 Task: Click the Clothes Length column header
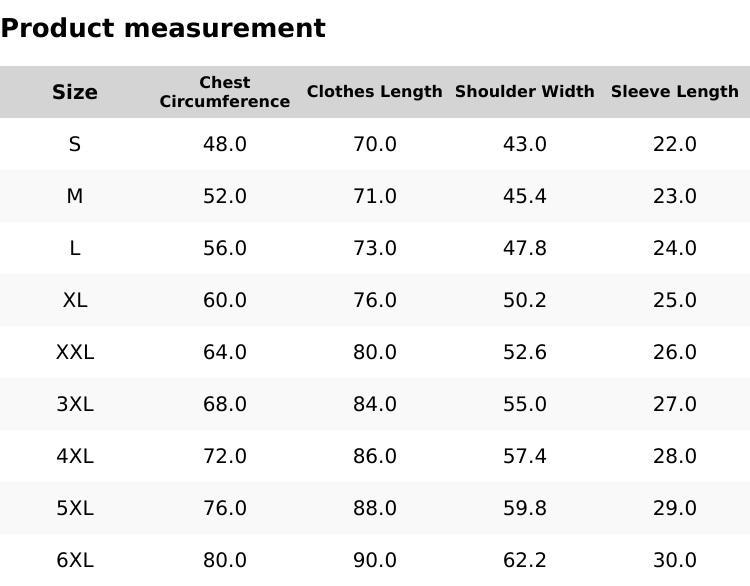(x=375, y=92)
